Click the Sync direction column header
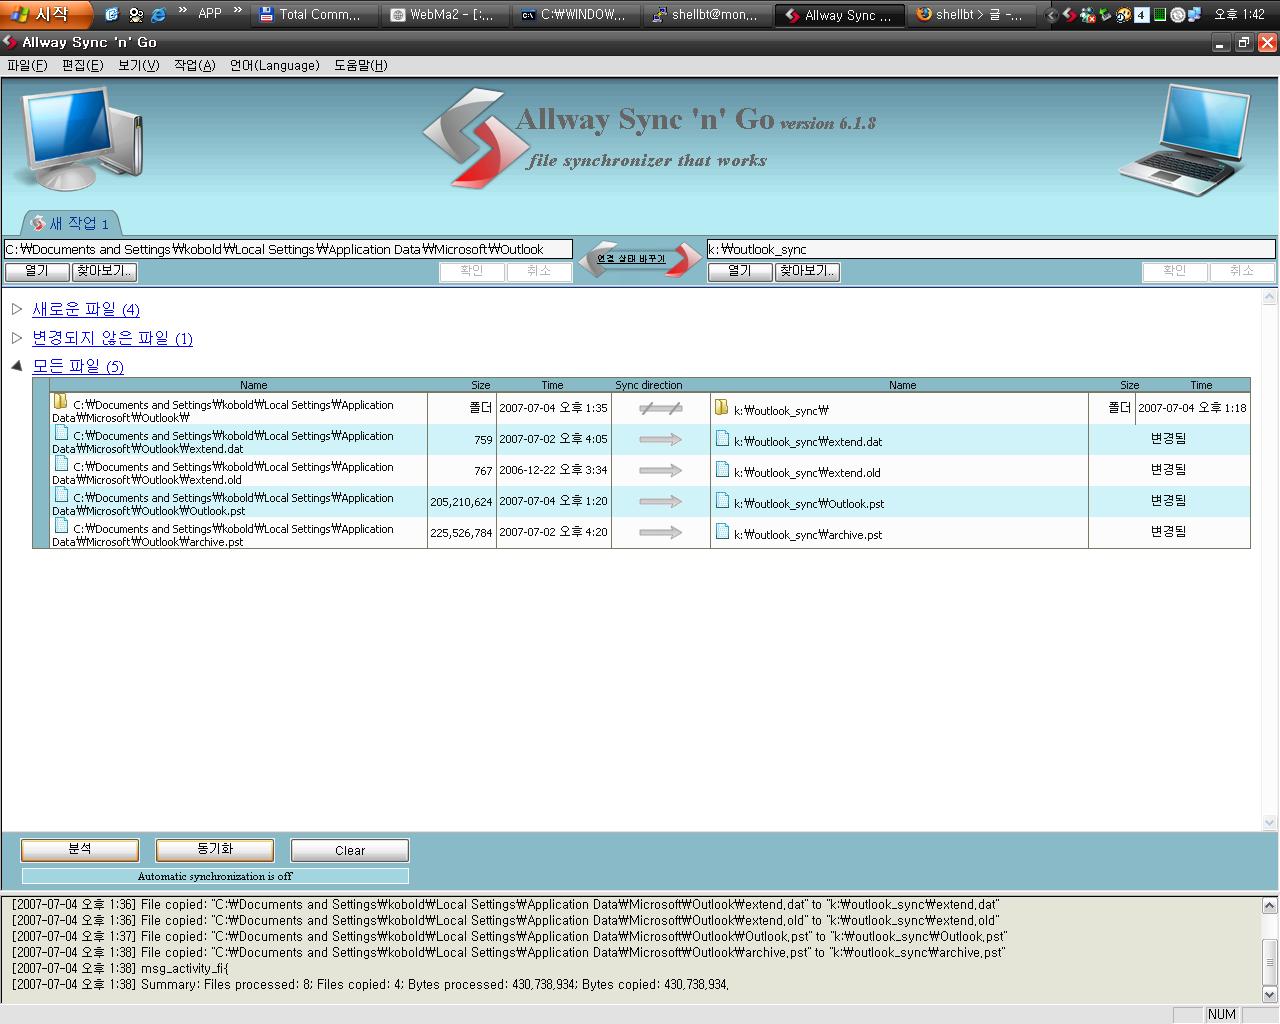The width and height of the screenshot is (1280, 1024). click(x=649, y=385)
